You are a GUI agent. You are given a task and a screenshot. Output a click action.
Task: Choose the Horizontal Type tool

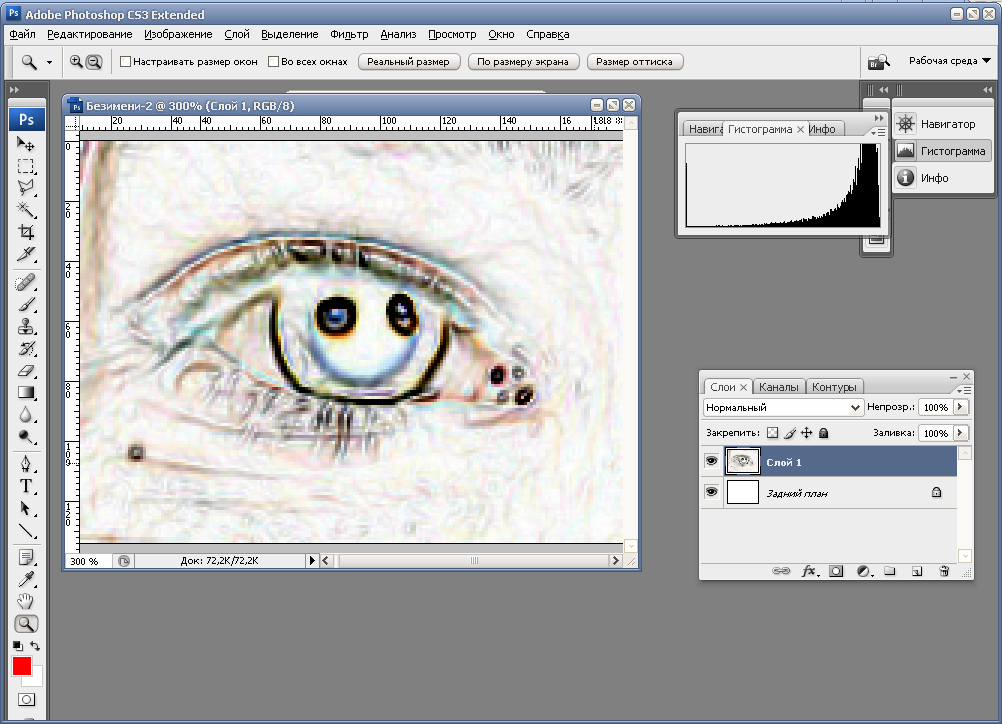[27, 487]
